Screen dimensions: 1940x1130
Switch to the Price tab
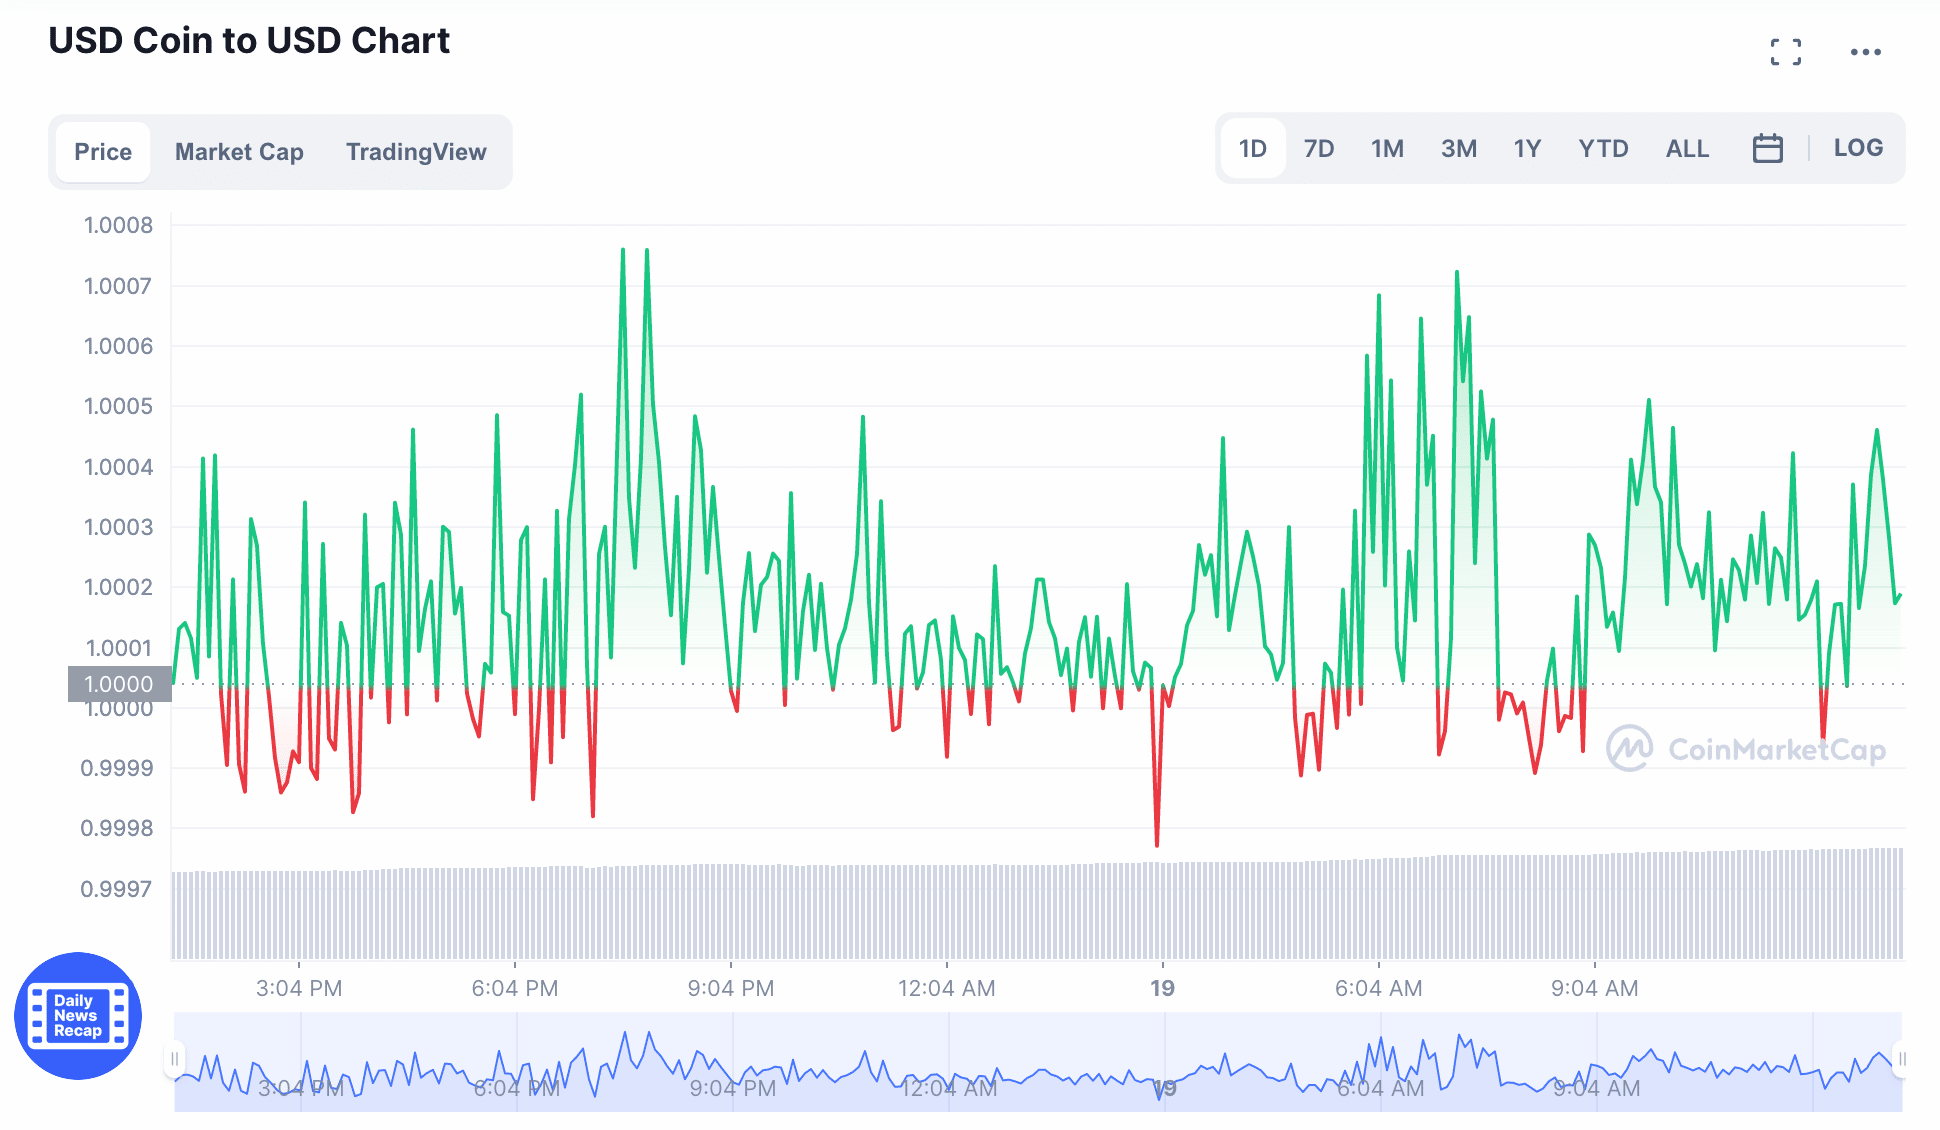103,152
